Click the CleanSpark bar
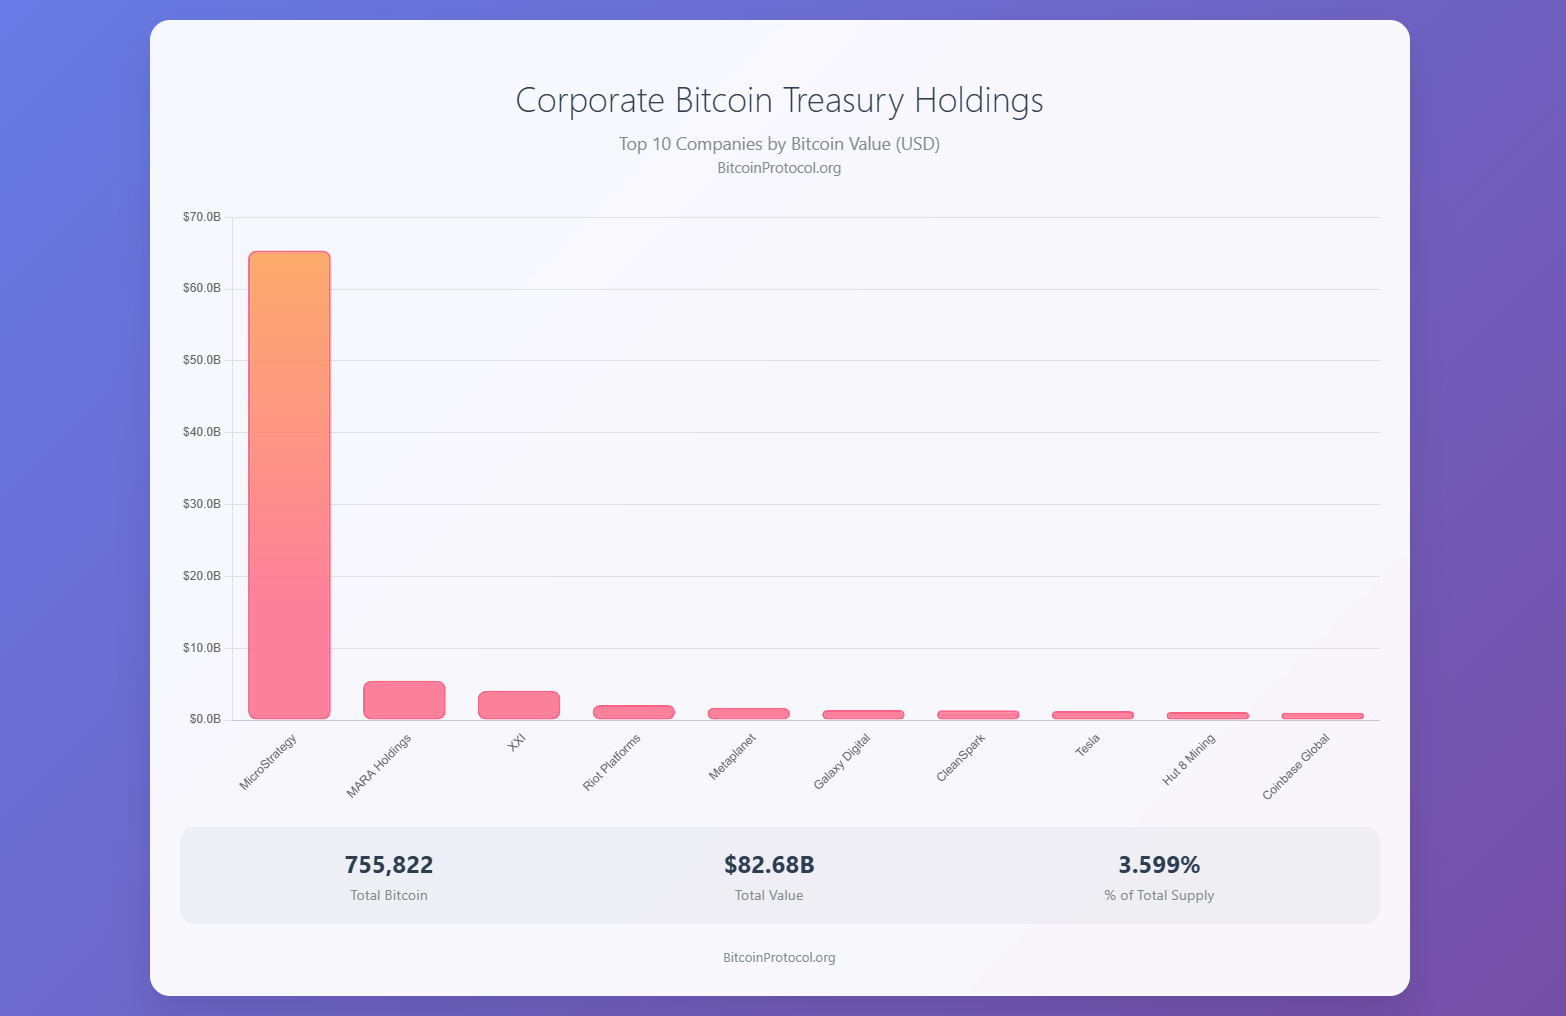 978,715
